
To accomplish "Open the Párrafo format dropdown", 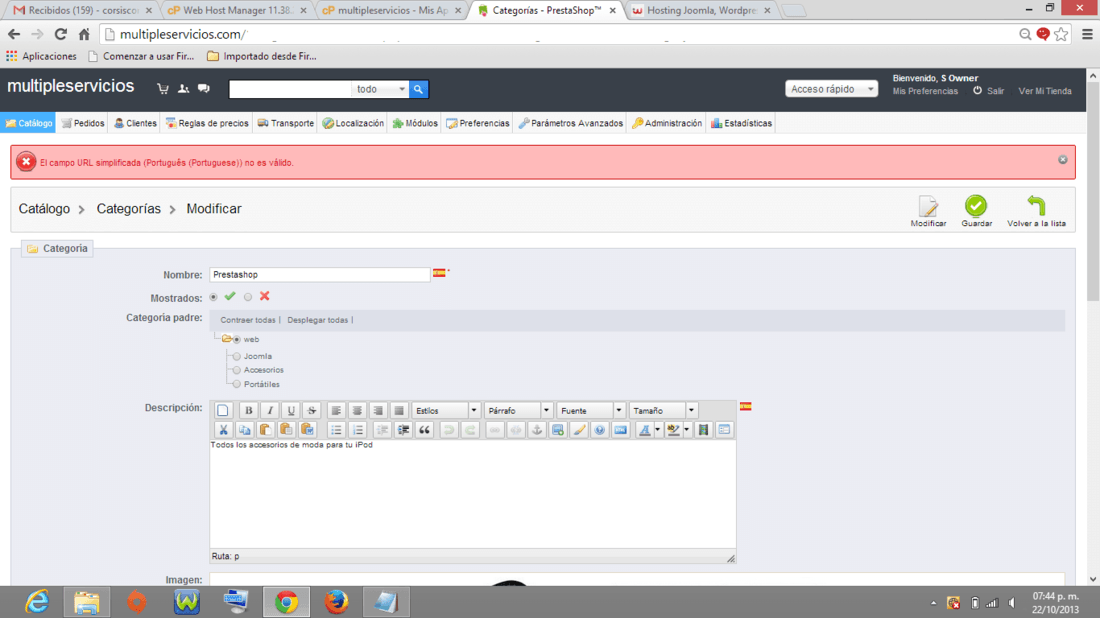I will coord(518,410).
